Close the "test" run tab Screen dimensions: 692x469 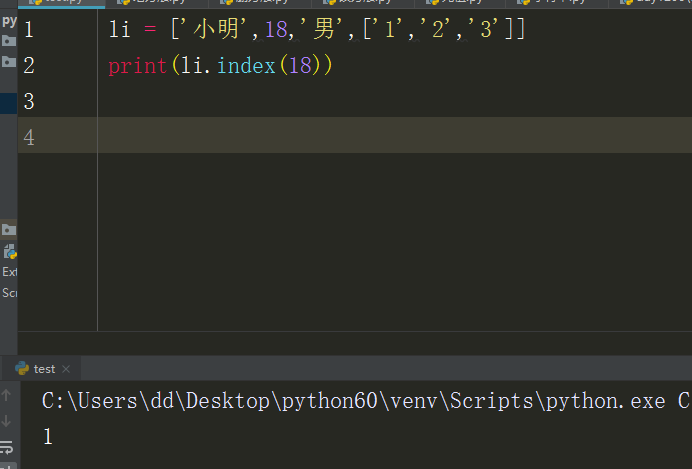click(66, 369)
